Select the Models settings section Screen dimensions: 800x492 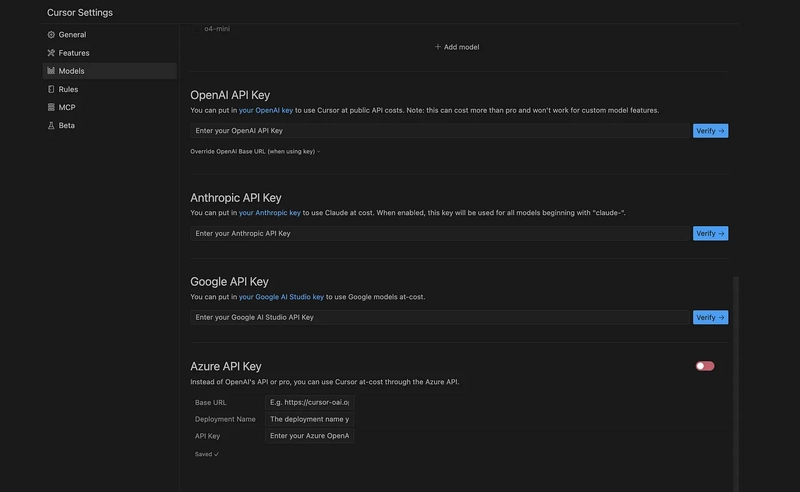tap(110, 71)
